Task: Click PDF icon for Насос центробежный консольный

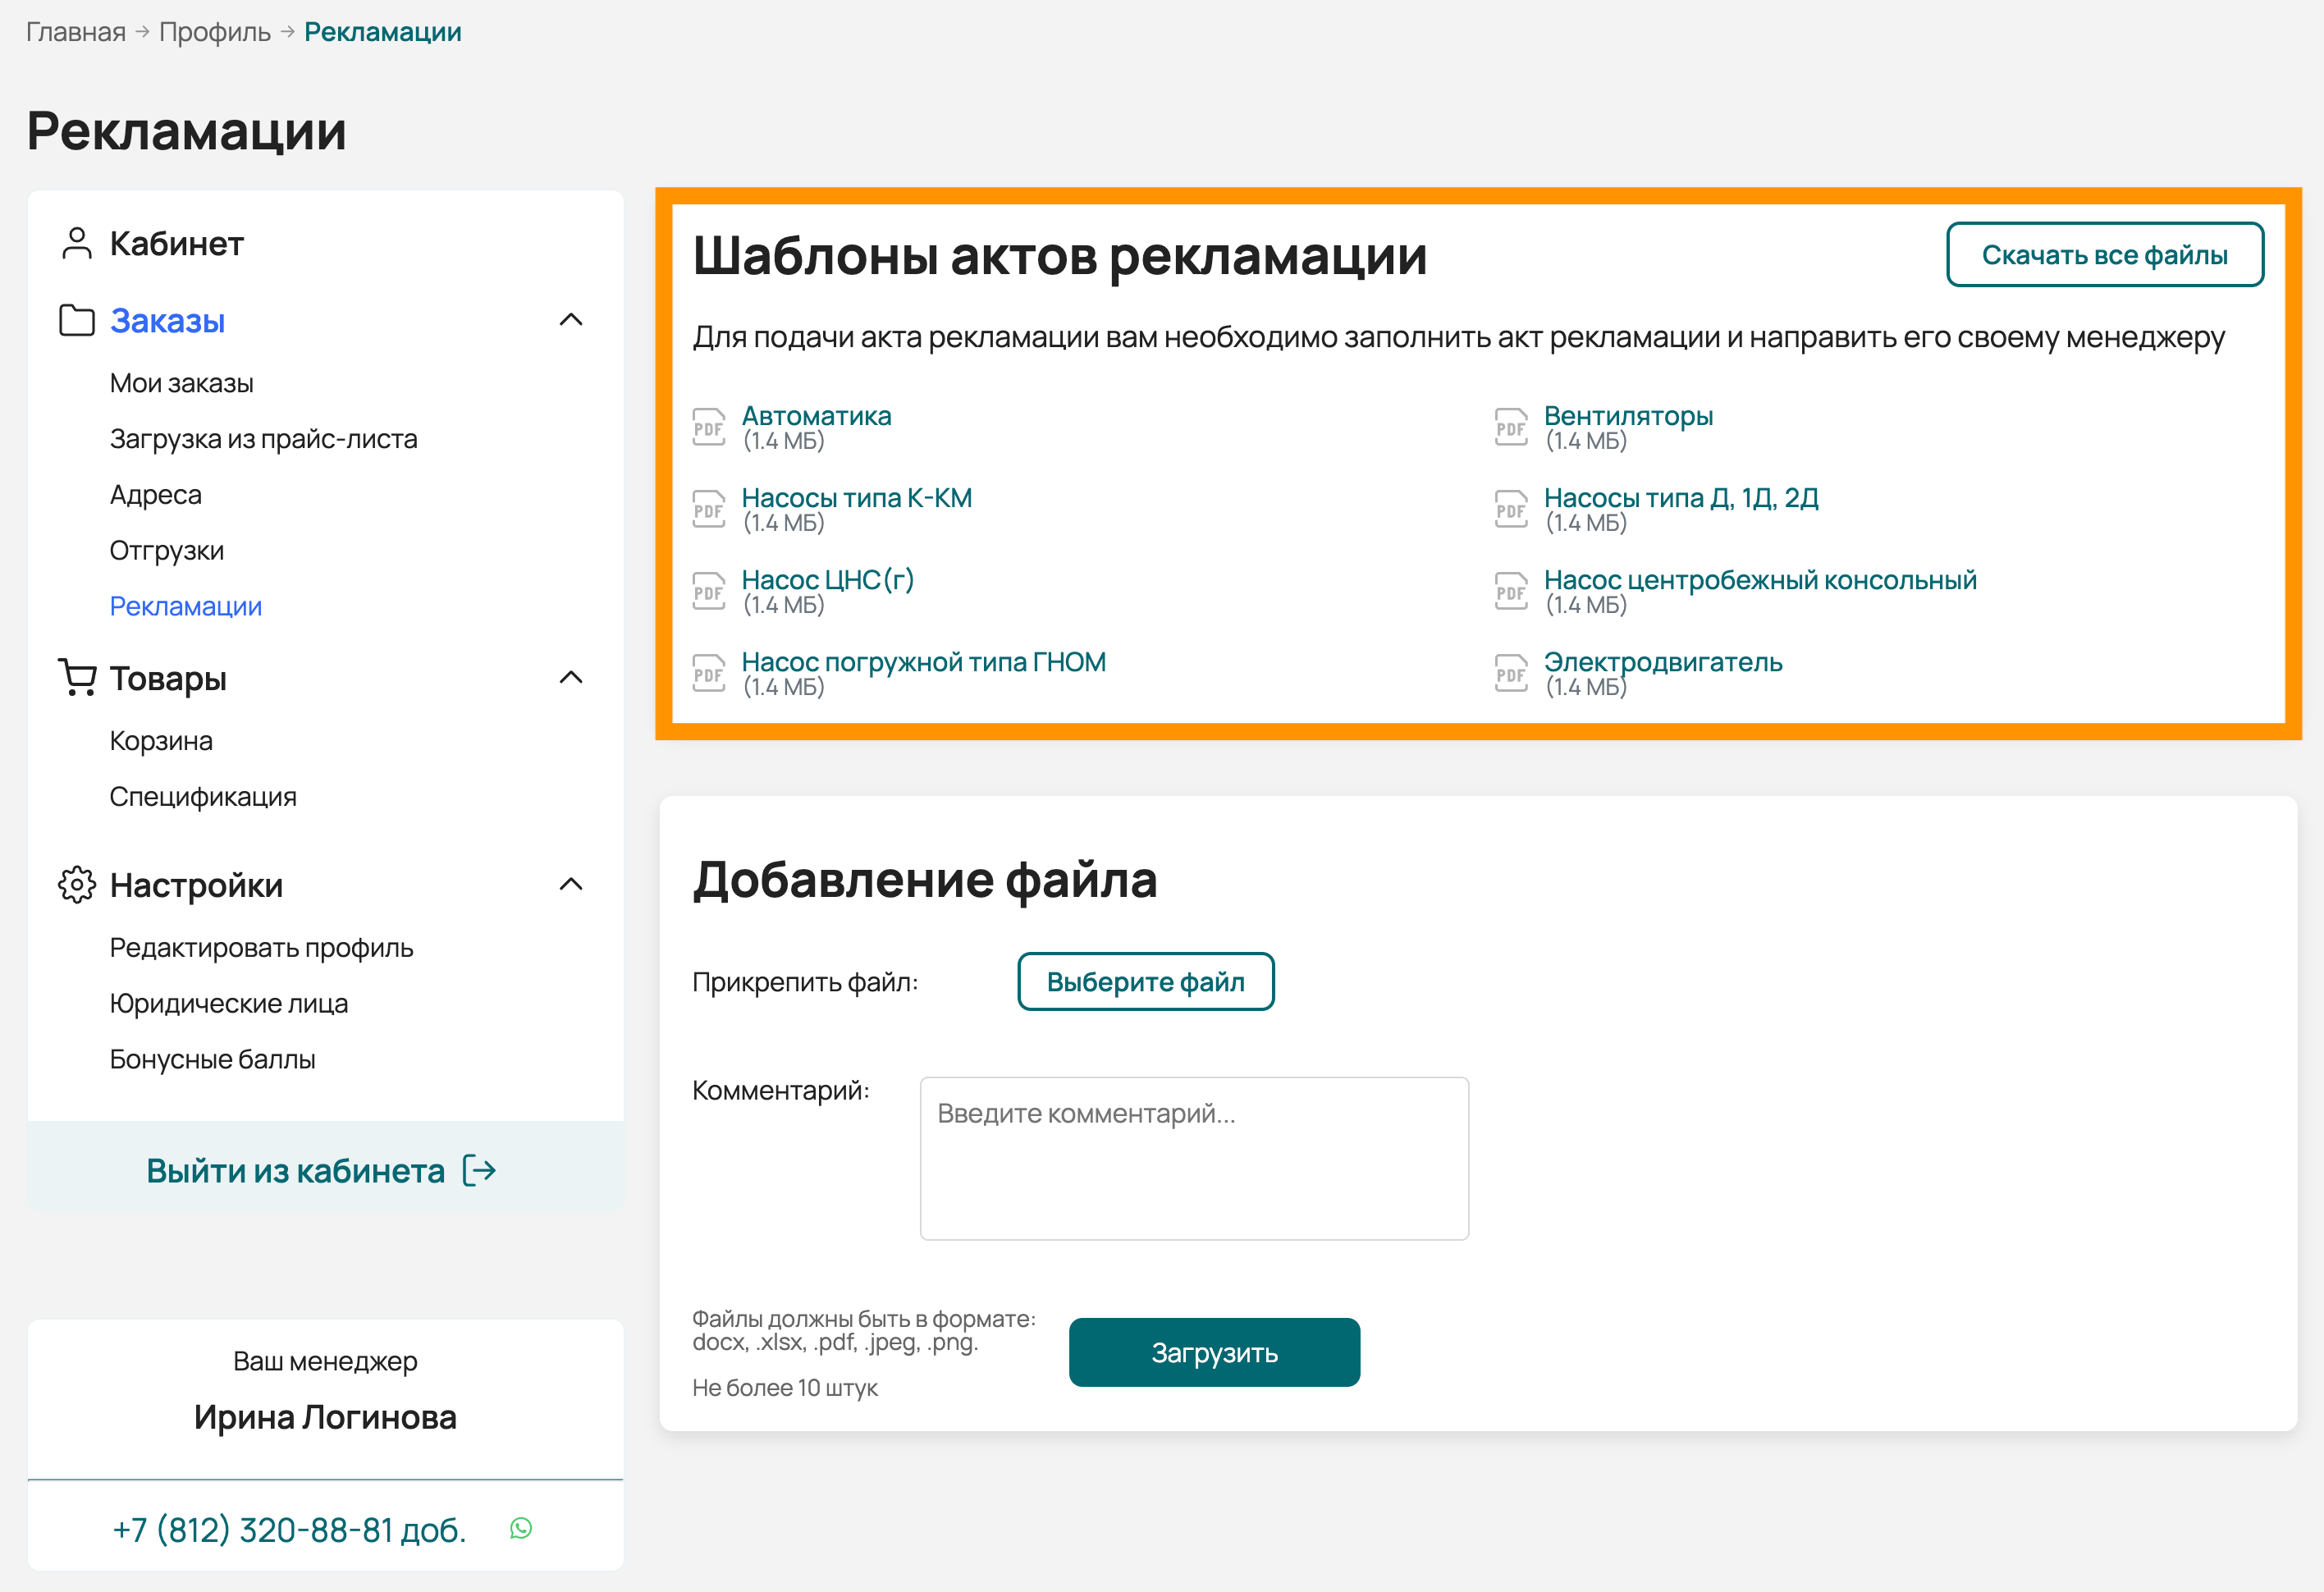Action: [1511, 591]
